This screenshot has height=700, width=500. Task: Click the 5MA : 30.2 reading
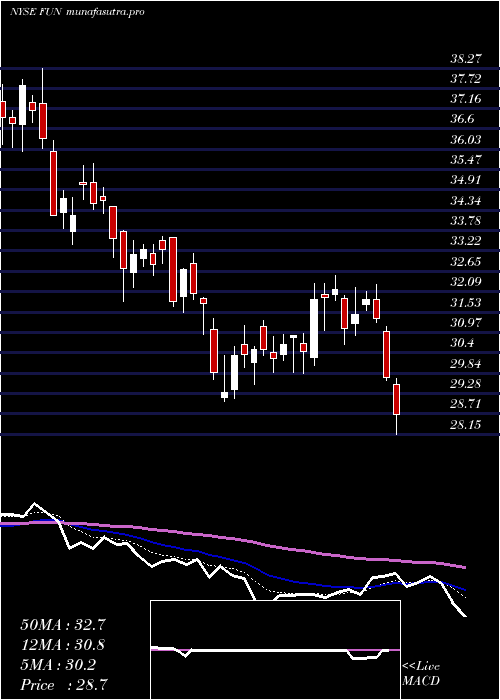58,665
